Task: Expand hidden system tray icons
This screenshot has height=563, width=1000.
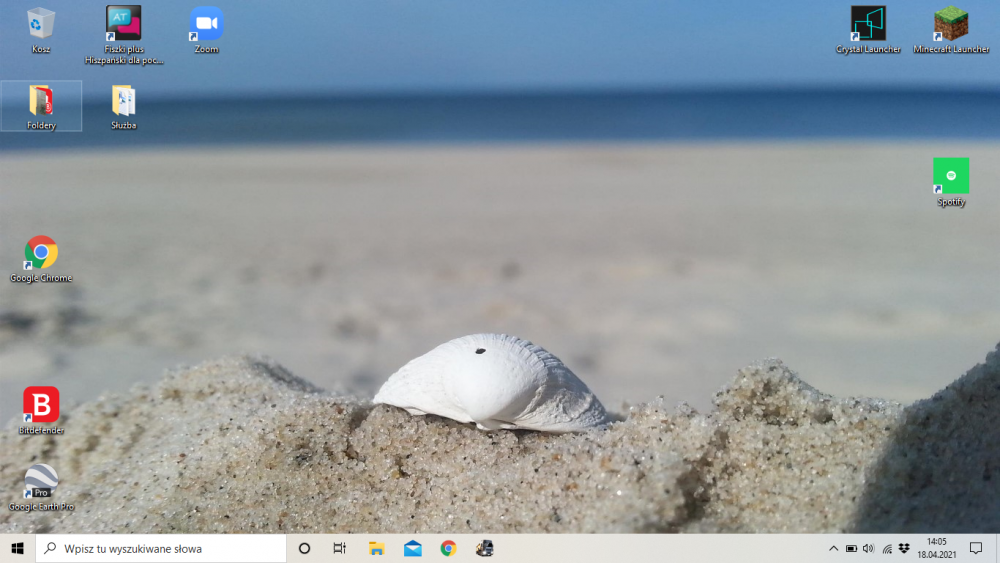Action: [x=834, y=548]
